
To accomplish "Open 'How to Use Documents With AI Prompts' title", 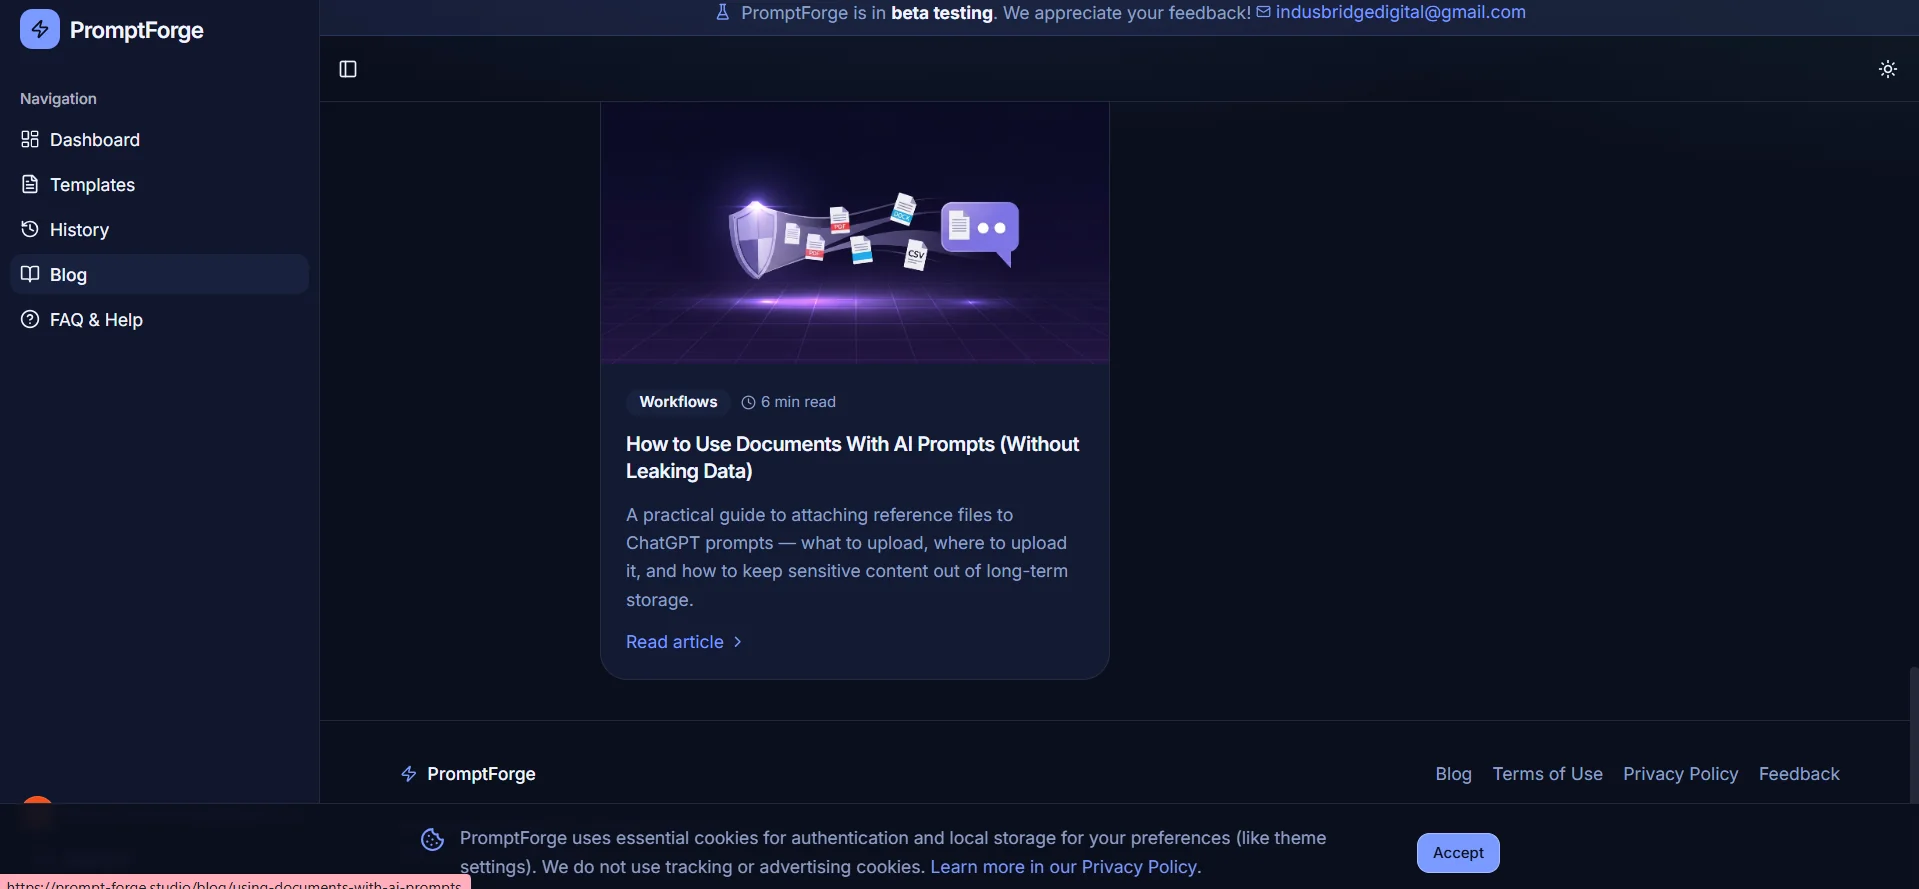I will 852,457.
